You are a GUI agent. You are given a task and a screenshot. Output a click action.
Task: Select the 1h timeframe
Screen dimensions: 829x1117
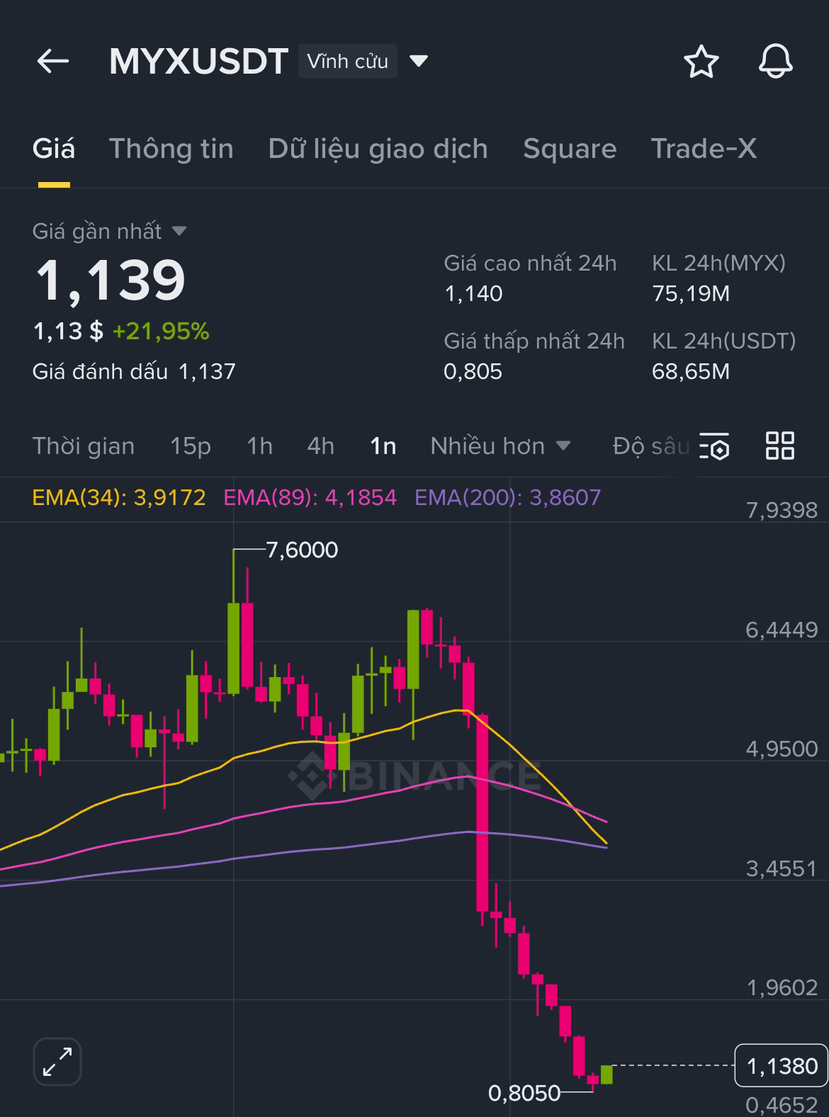point(259,447)
